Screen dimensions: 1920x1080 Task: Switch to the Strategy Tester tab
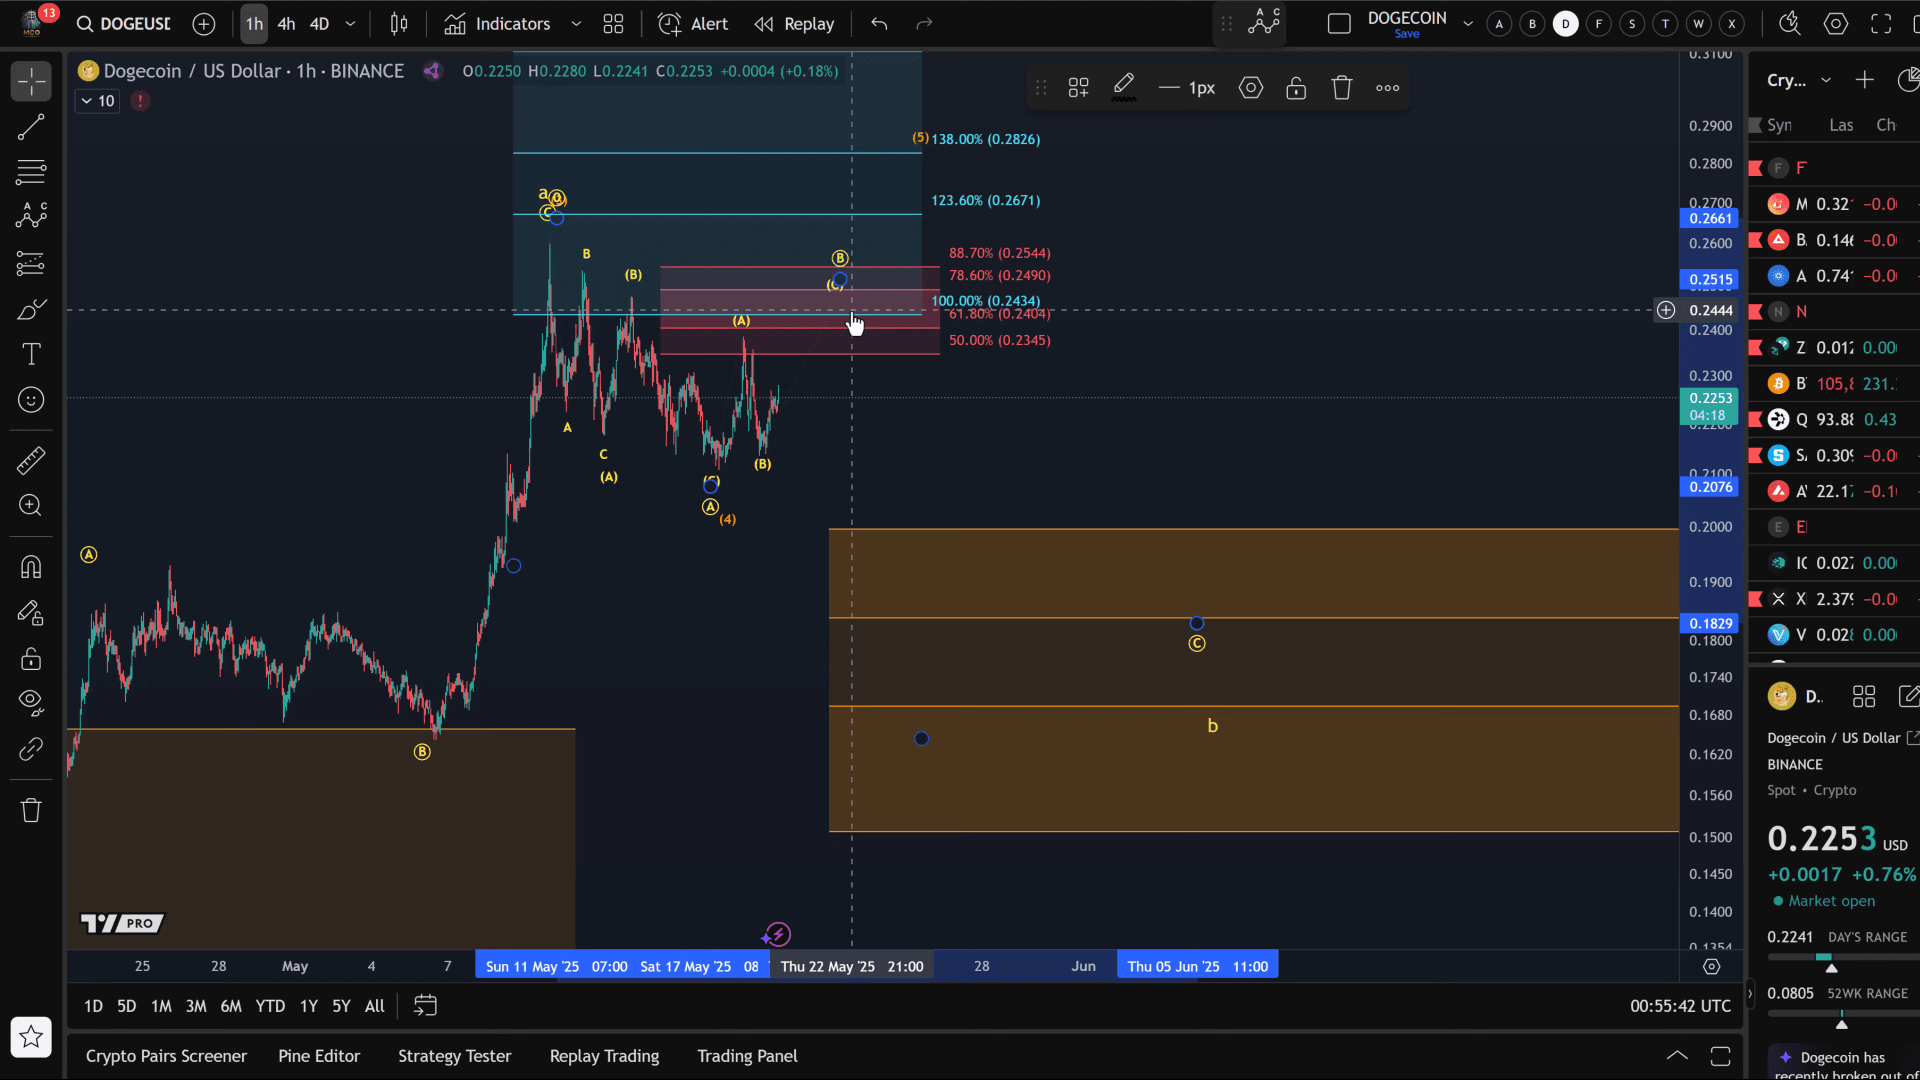tap(454, 1056)
